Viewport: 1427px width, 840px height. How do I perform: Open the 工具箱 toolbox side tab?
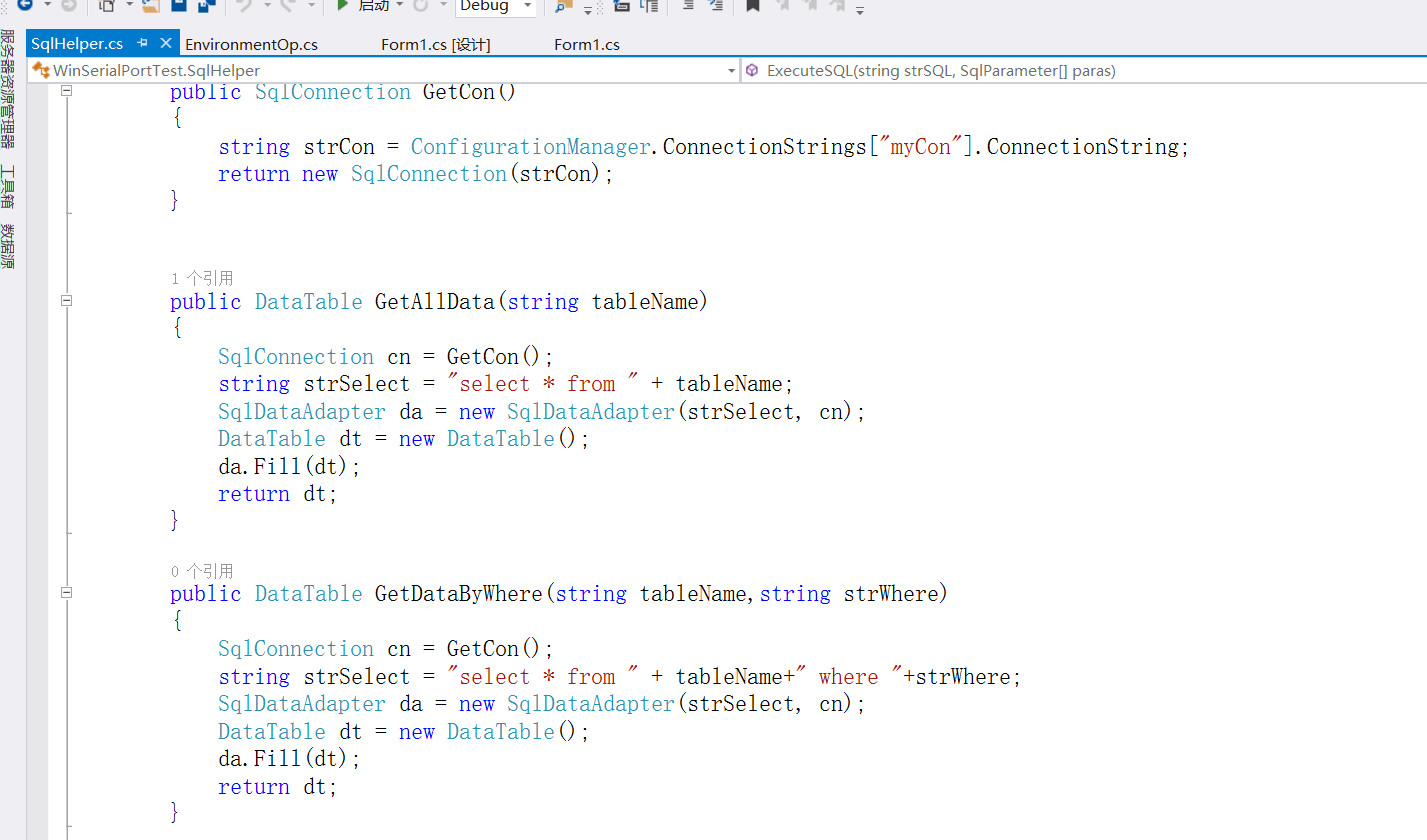tap(8, 186)
